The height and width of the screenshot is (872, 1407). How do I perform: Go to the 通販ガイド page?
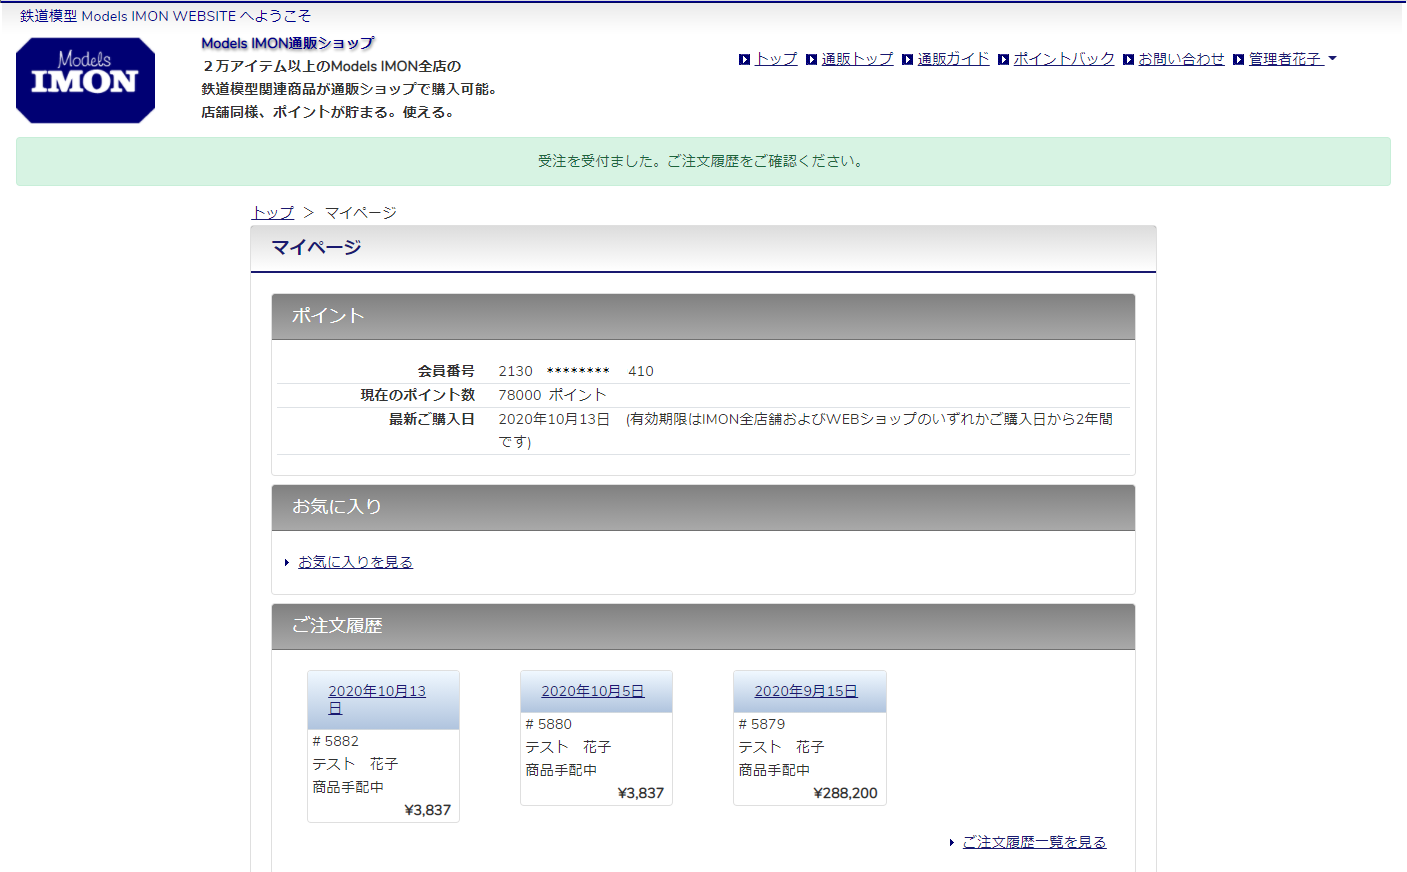click(x=953, y=59)
